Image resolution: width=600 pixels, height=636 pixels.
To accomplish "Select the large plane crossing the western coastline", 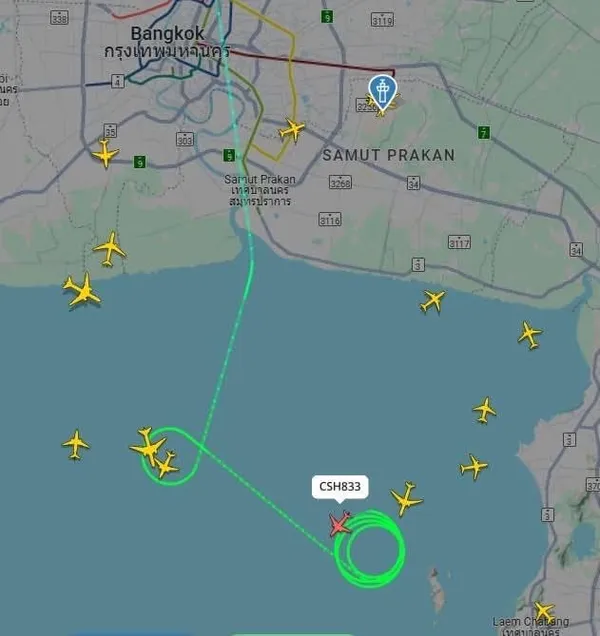I will [82, 289].
